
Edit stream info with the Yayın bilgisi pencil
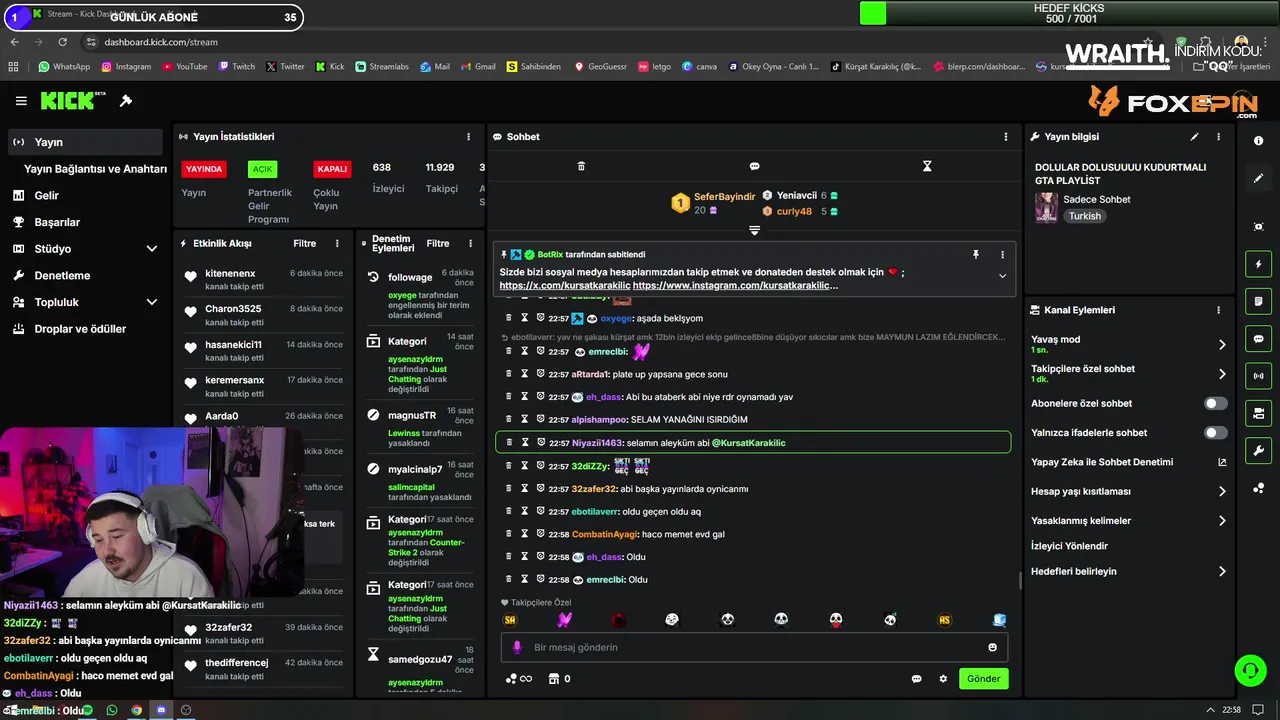coord(1194,137)
